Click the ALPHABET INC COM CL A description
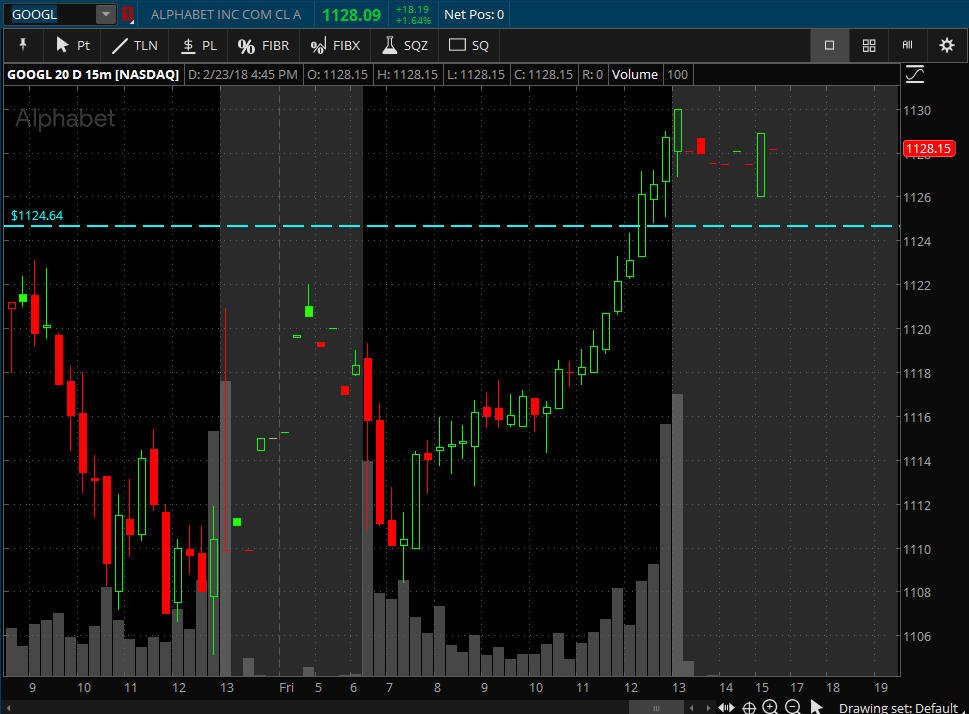 [226, 14]
